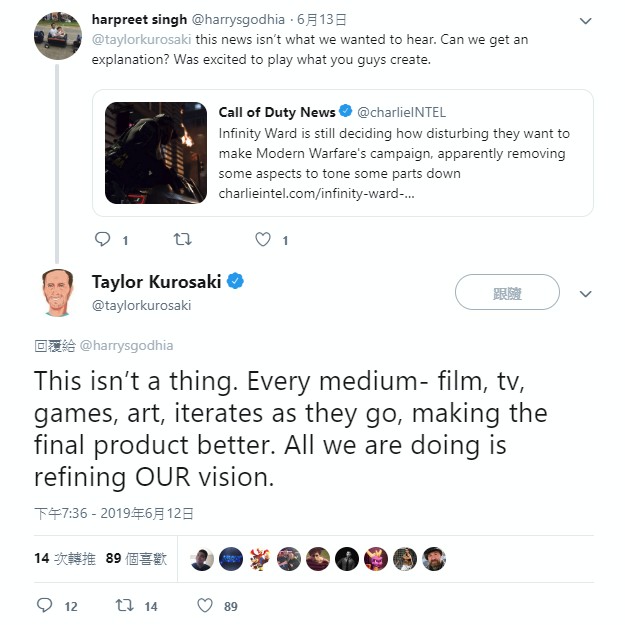
Task: Open tweet timestamp 下午7:36 - 2019年6月12日
Action: pyautogui.click(x=114, y=513)
